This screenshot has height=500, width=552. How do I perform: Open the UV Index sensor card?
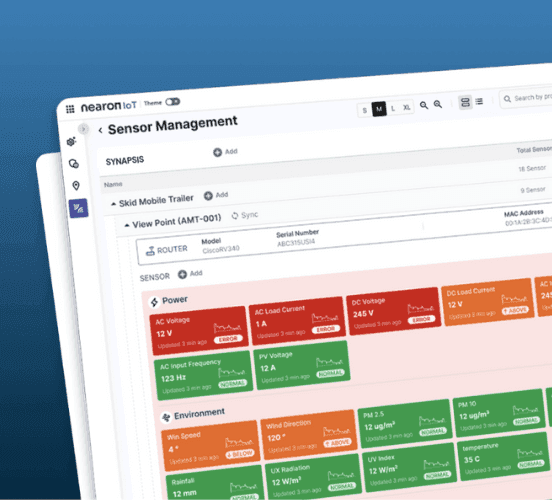coord(409,468)
